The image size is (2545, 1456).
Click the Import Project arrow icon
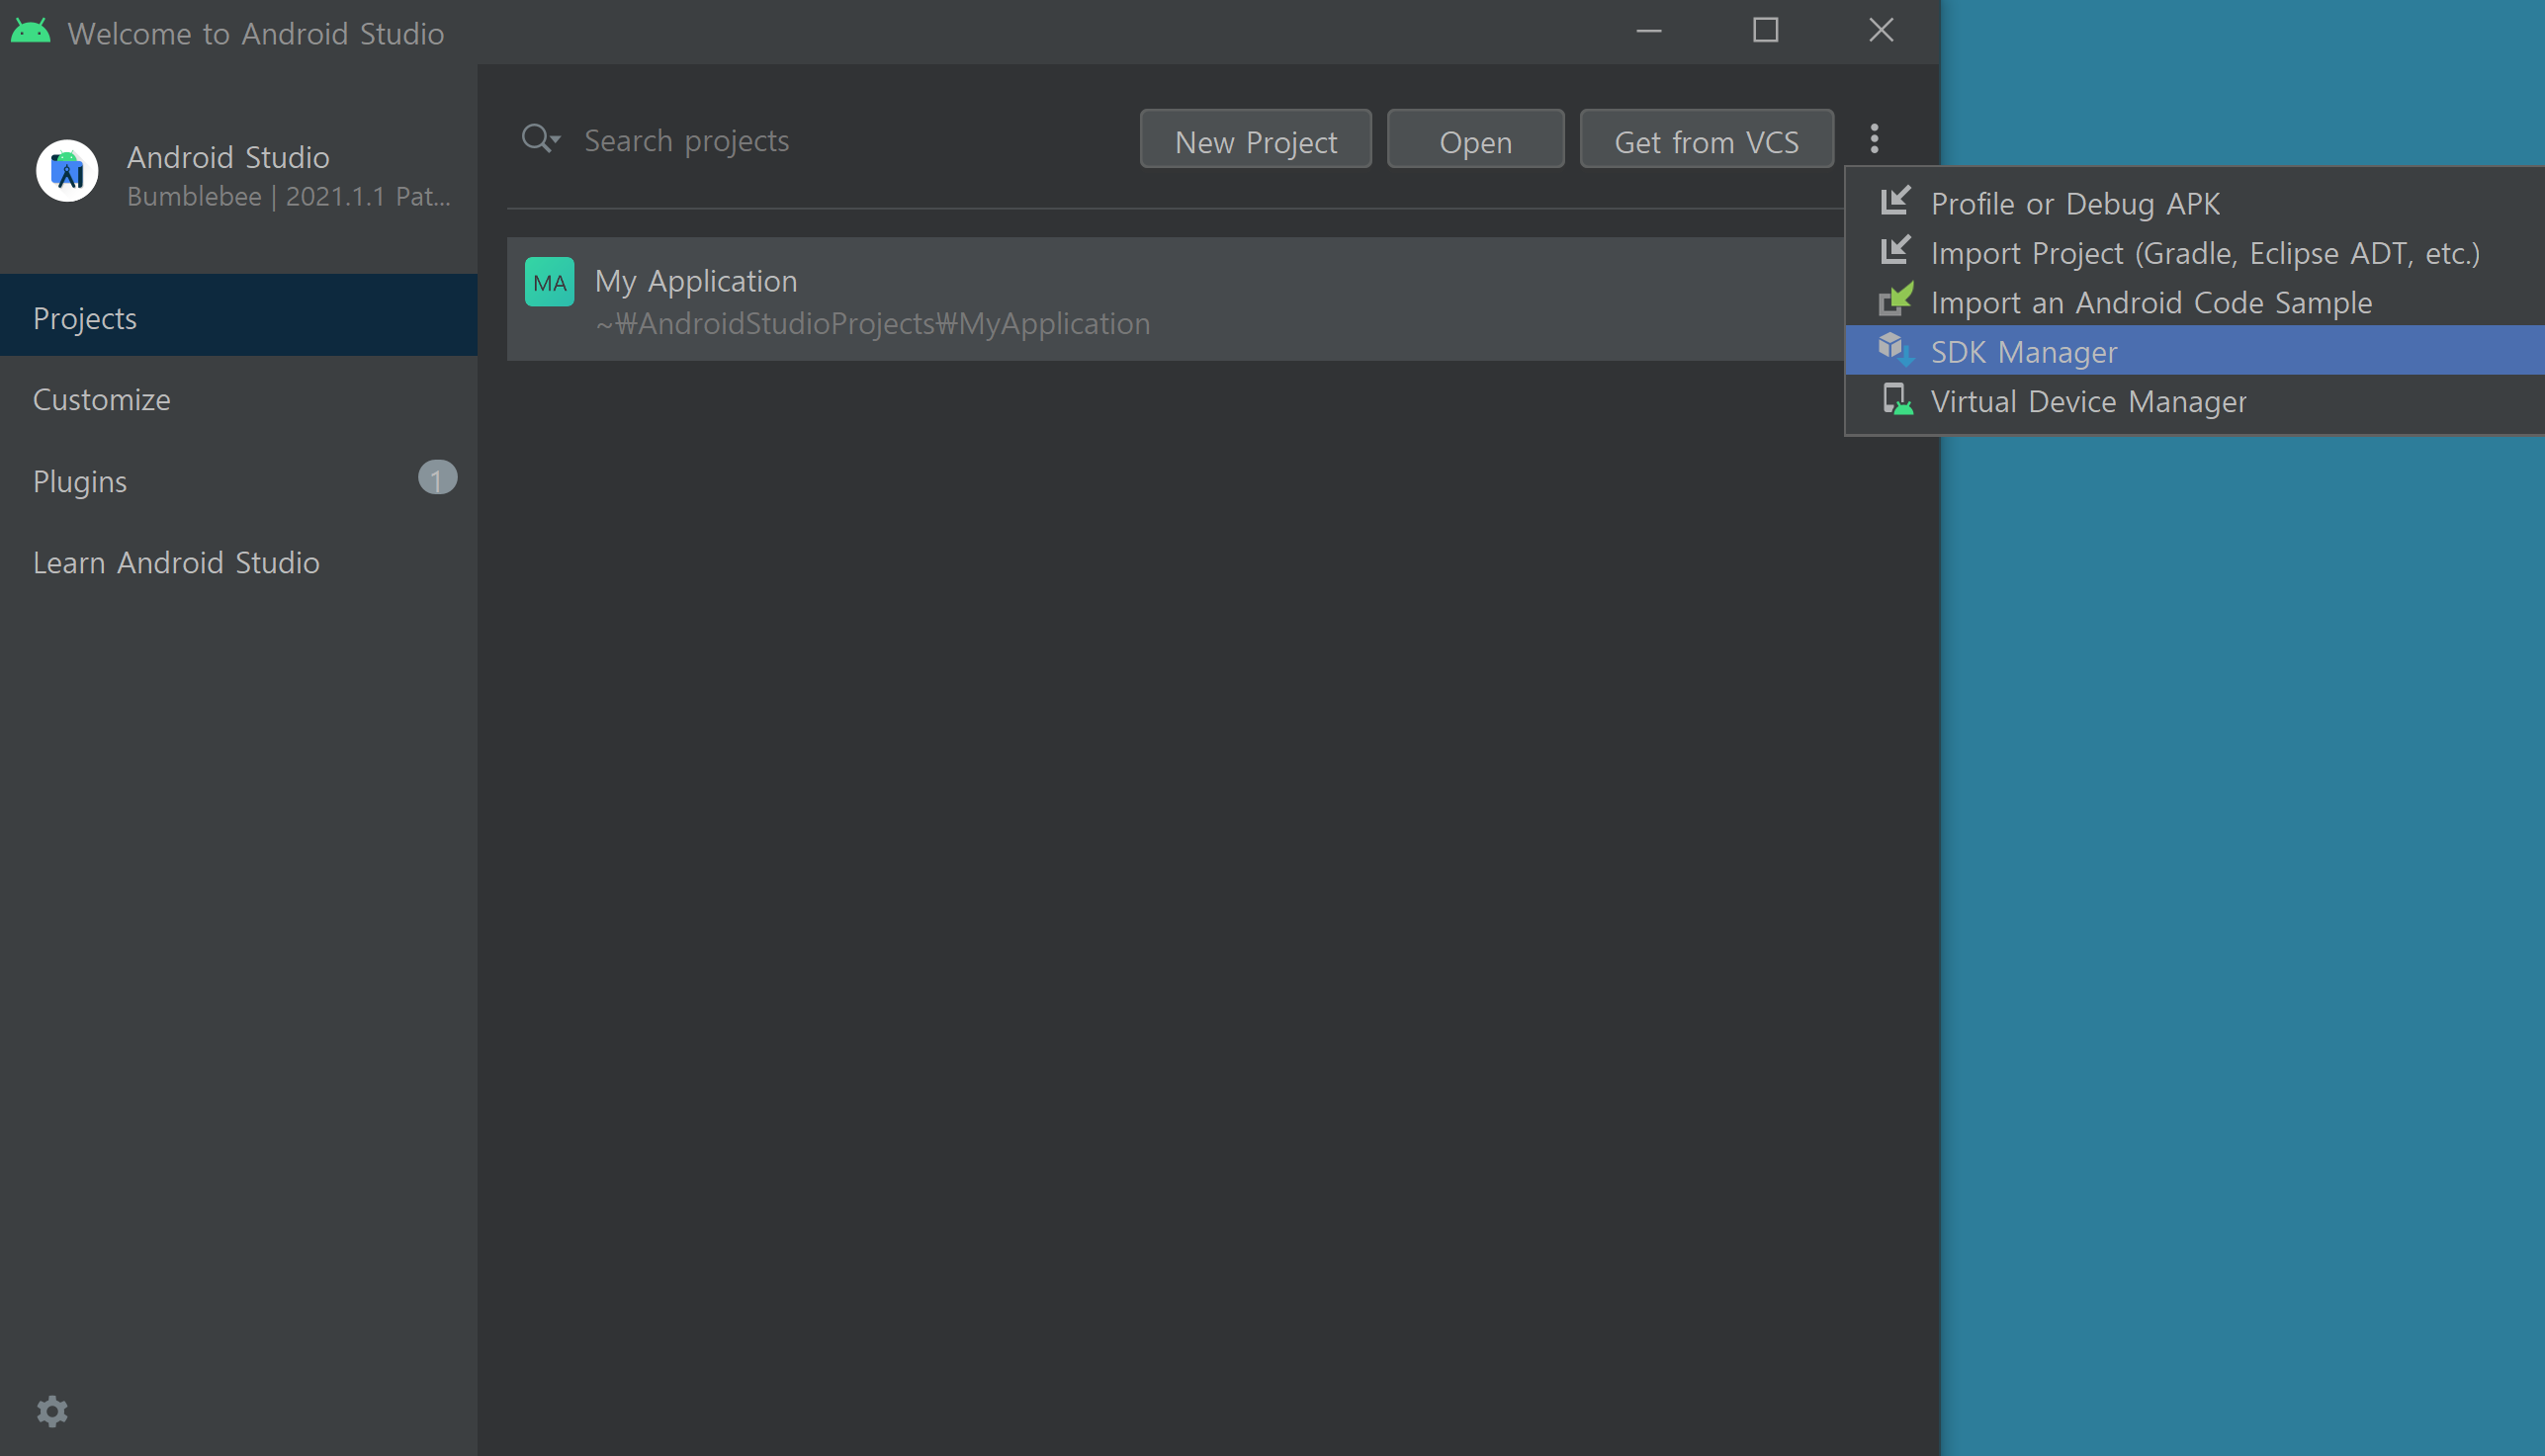click(1895, 251)
